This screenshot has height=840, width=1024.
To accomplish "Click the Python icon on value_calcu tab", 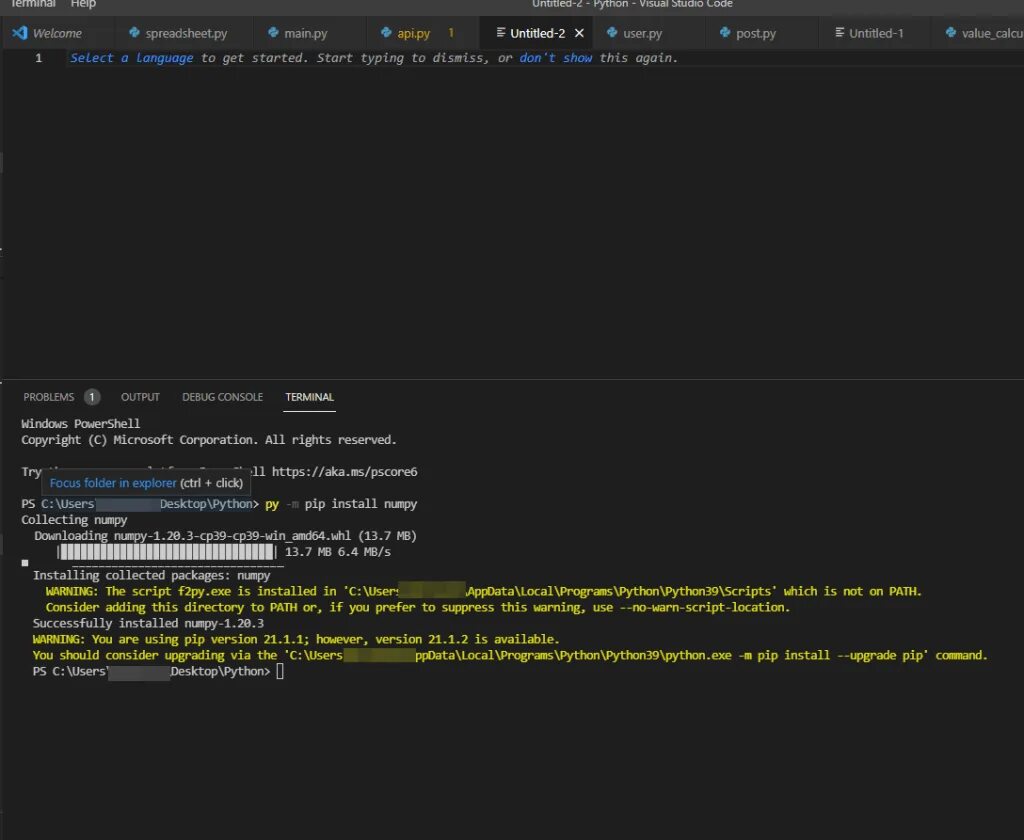I will (x=951, y=32).
